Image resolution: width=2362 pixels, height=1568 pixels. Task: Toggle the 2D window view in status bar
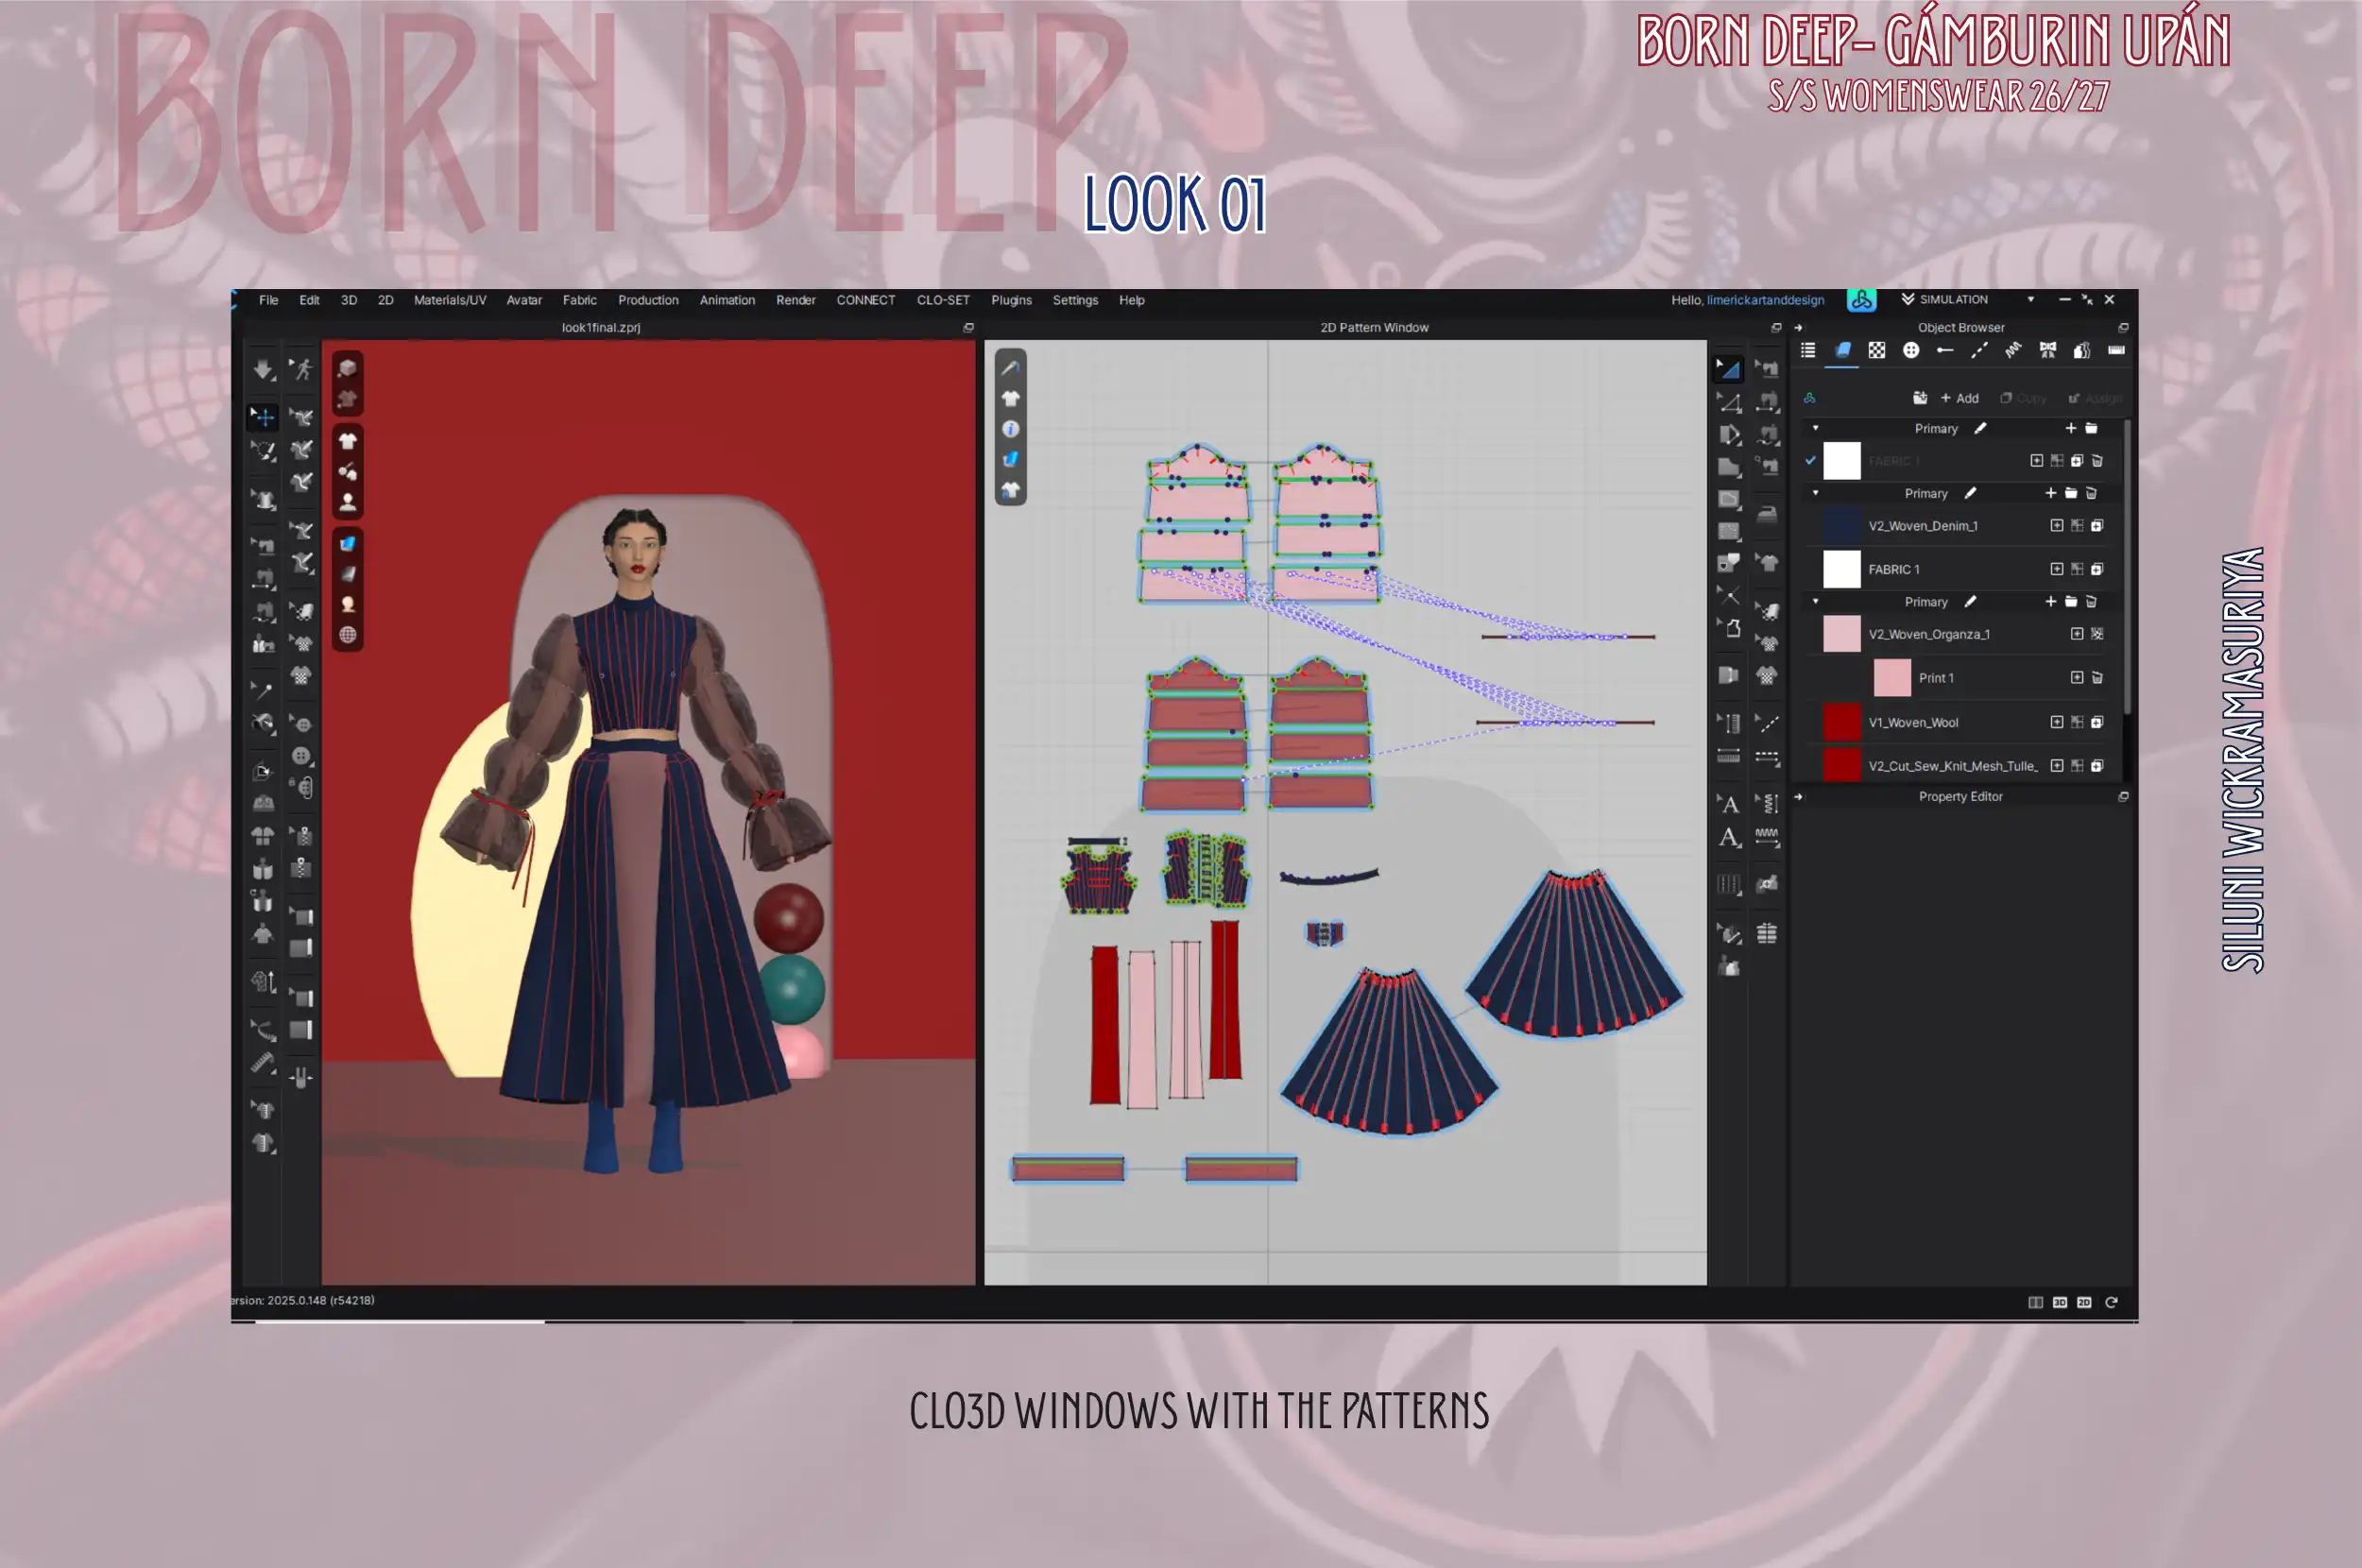tap(2084, 1302)
